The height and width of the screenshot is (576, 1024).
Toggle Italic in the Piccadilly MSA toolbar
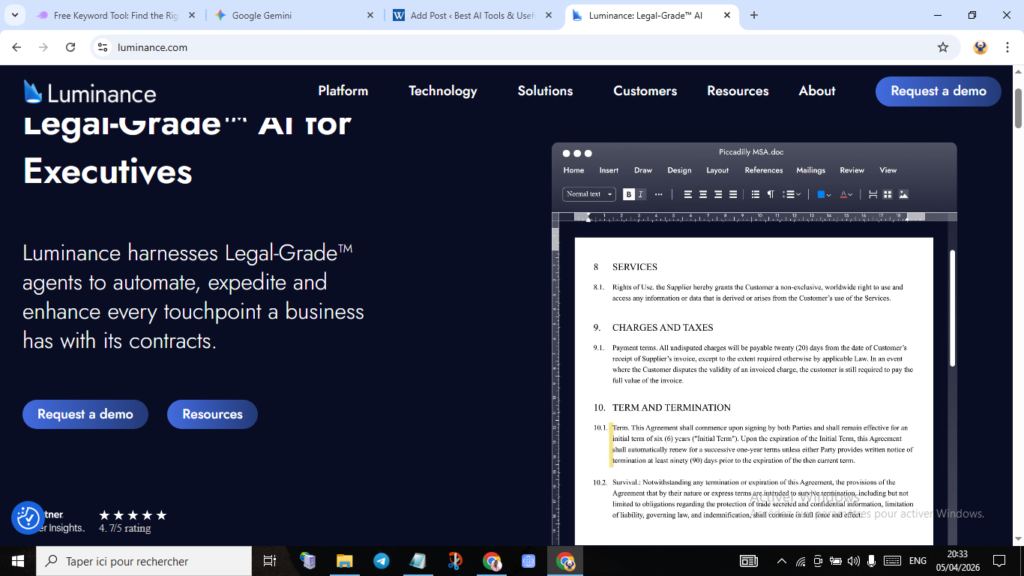tap(641, 194)
